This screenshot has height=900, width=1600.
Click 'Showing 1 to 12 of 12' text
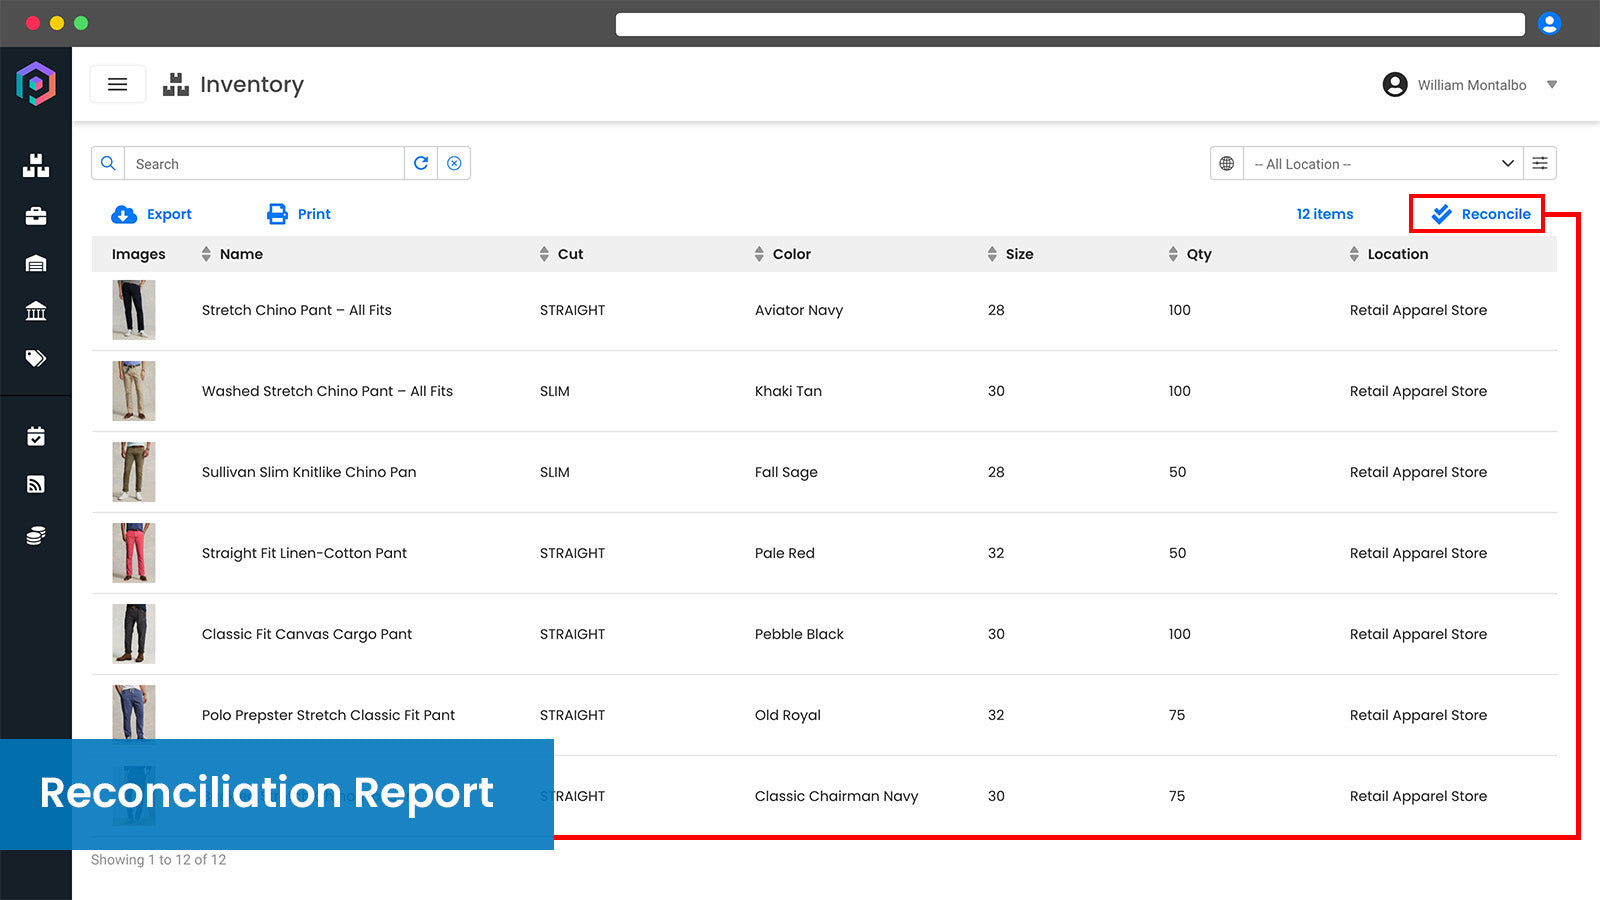[159, 860]
